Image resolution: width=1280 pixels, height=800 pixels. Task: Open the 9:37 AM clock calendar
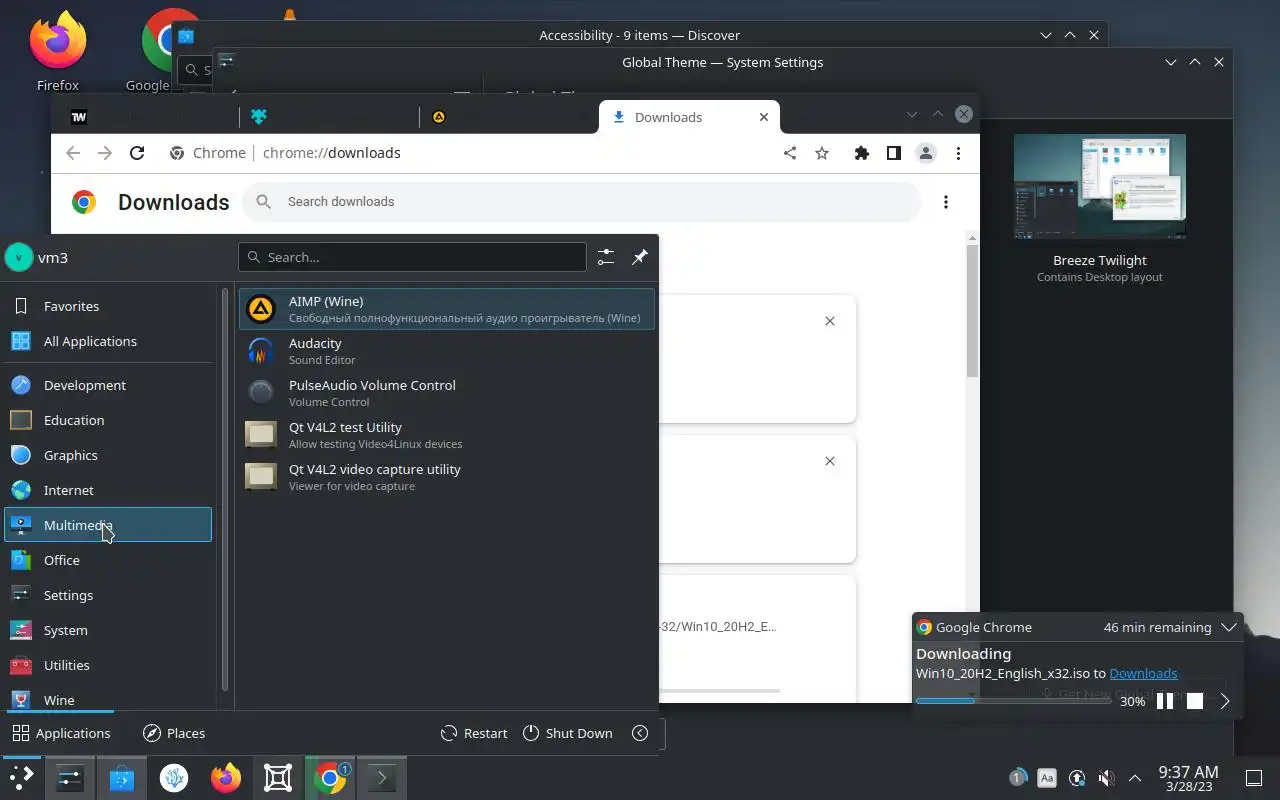1188,777
